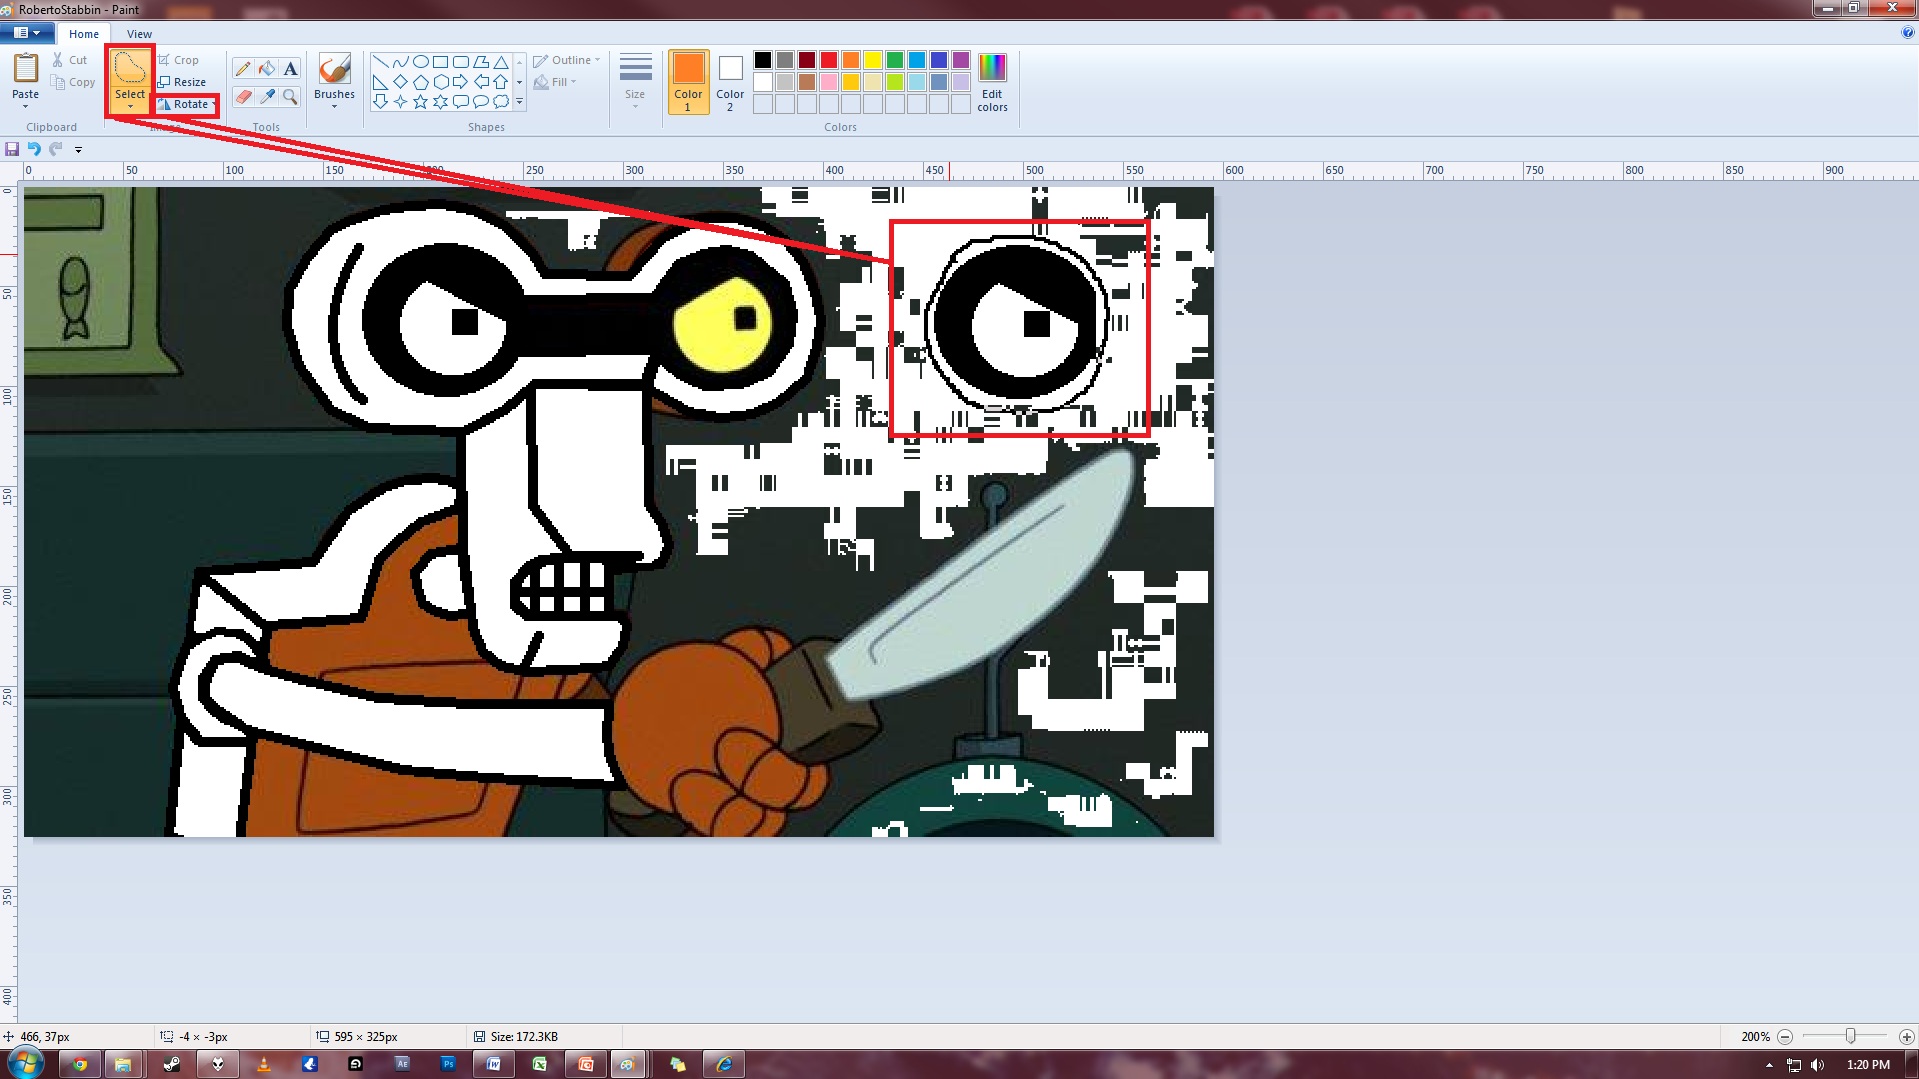This screenshot has height=1079, width=1919.
Task: Expand the Shapes gallery more arrow
Action: [x=519, y=102]
